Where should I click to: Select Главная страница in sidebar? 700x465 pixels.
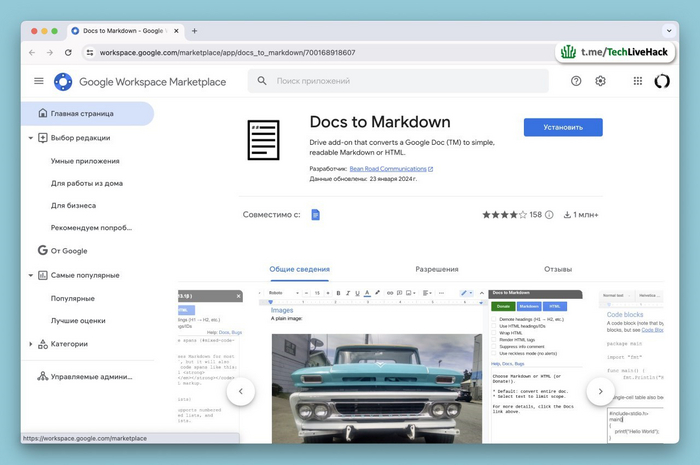pos(84,113)
